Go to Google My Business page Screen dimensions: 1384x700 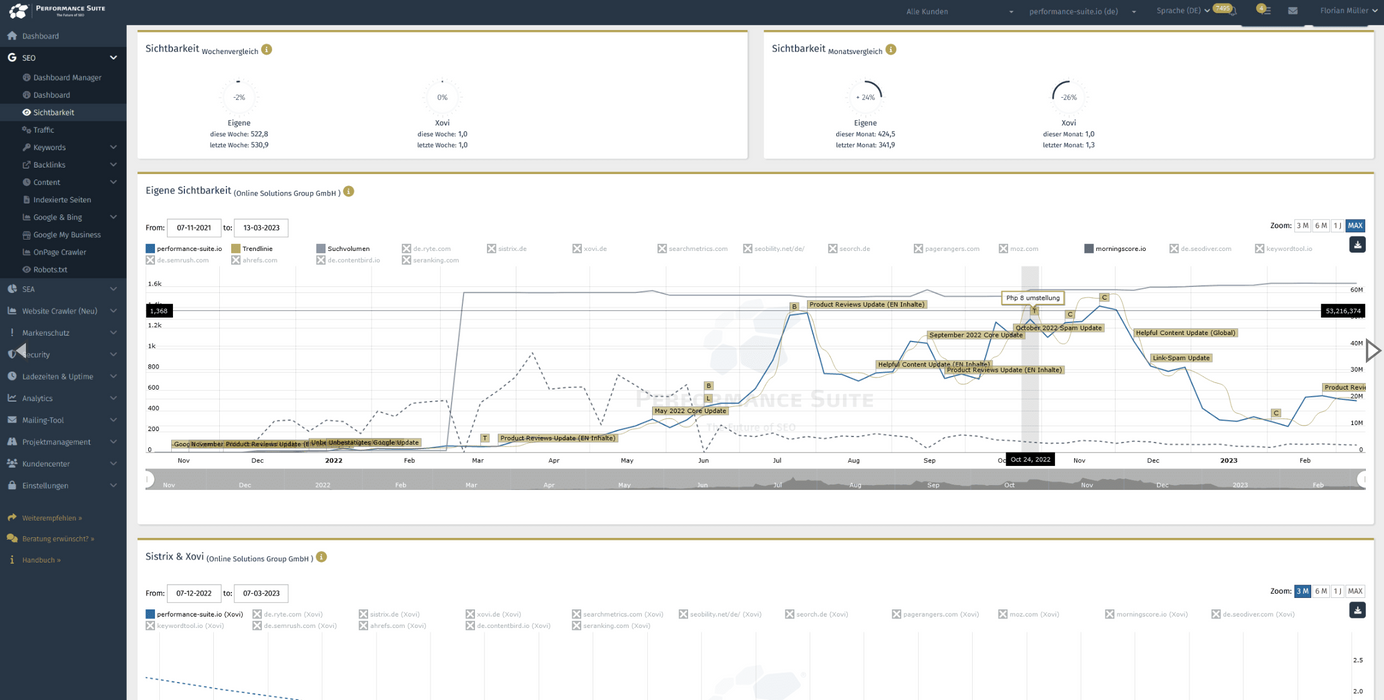(x=67, y=235)
